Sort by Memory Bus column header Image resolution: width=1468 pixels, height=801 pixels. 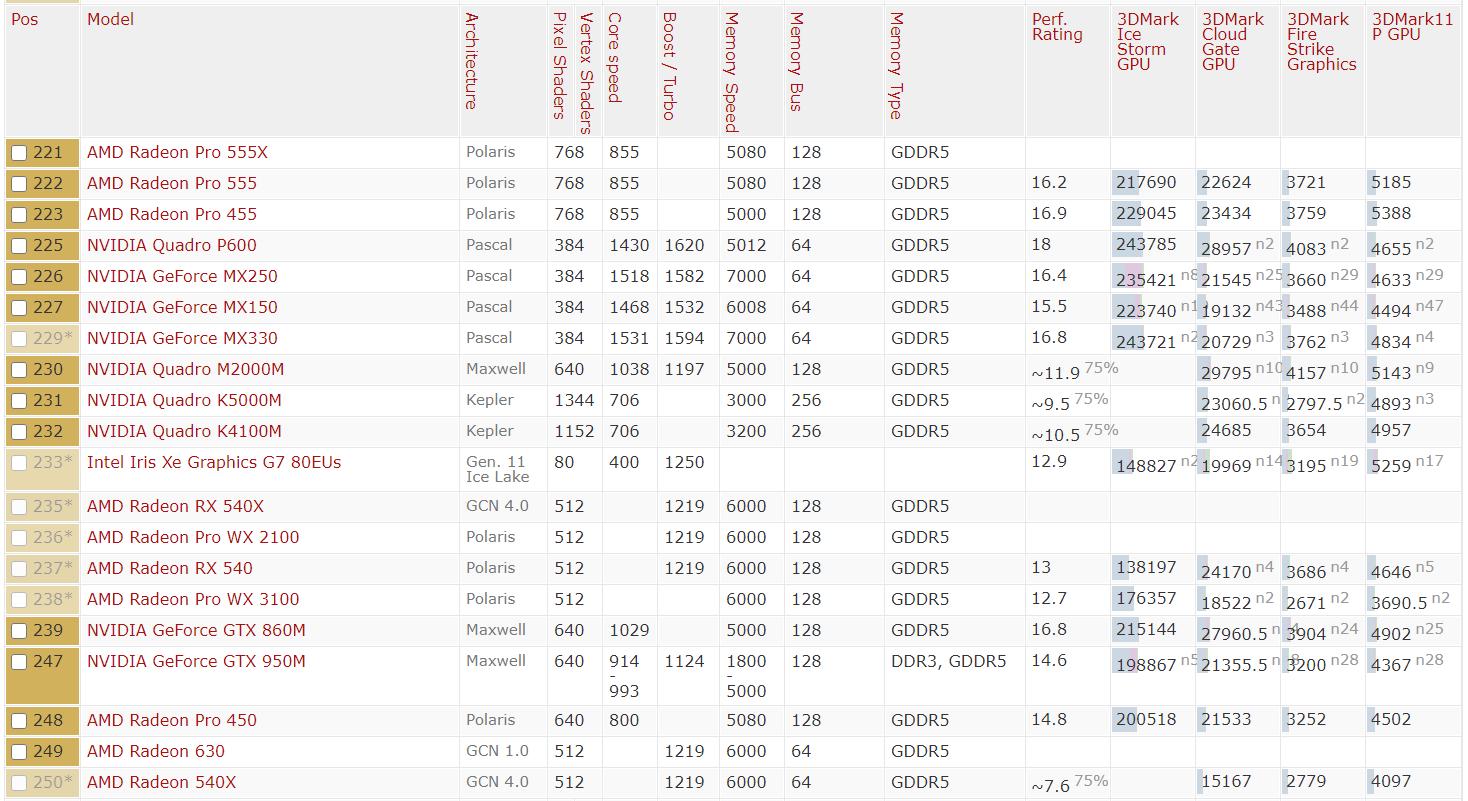[796, 61]
